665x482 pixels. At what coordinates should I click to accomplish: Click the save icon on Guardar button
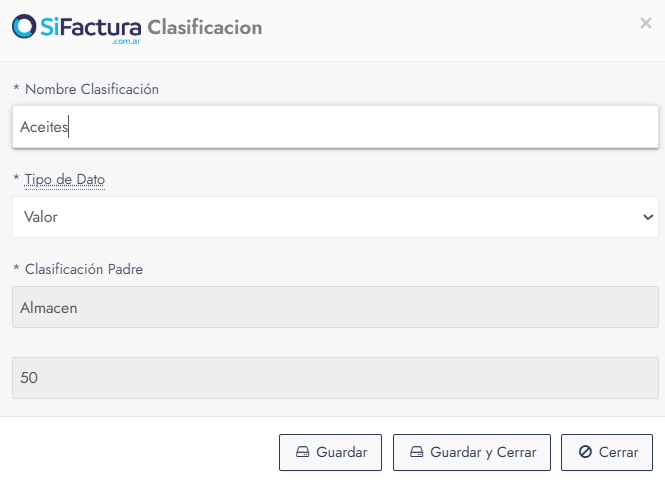(302, 452)
